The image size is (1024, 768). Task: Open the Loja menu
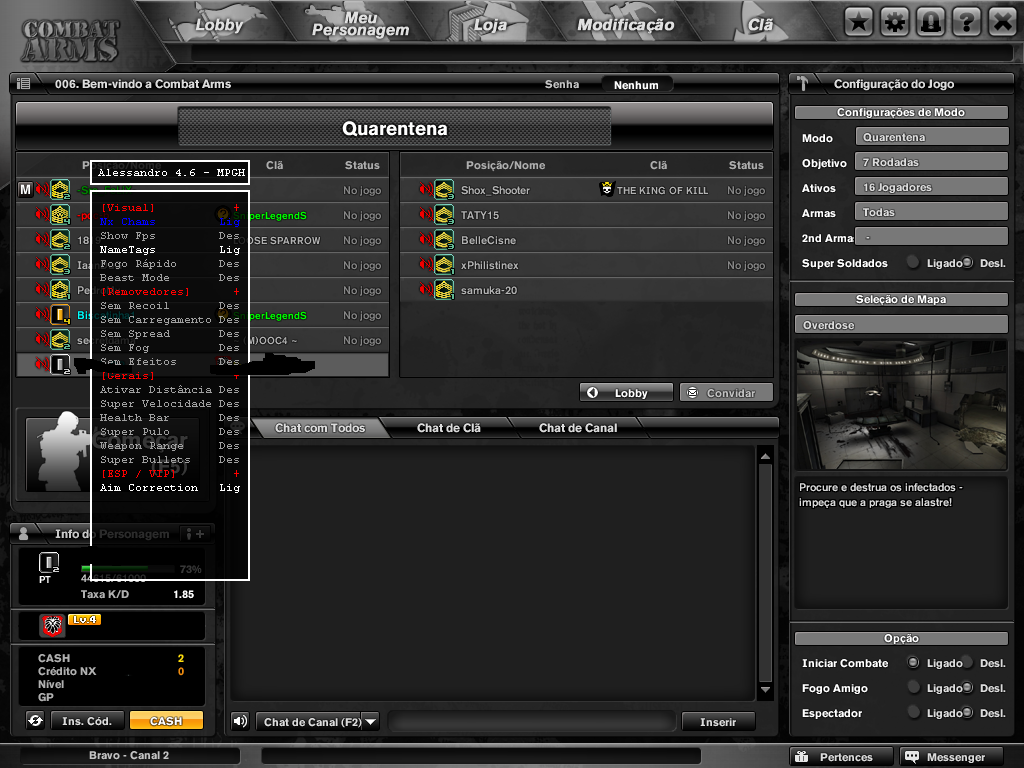coord(490,25)
